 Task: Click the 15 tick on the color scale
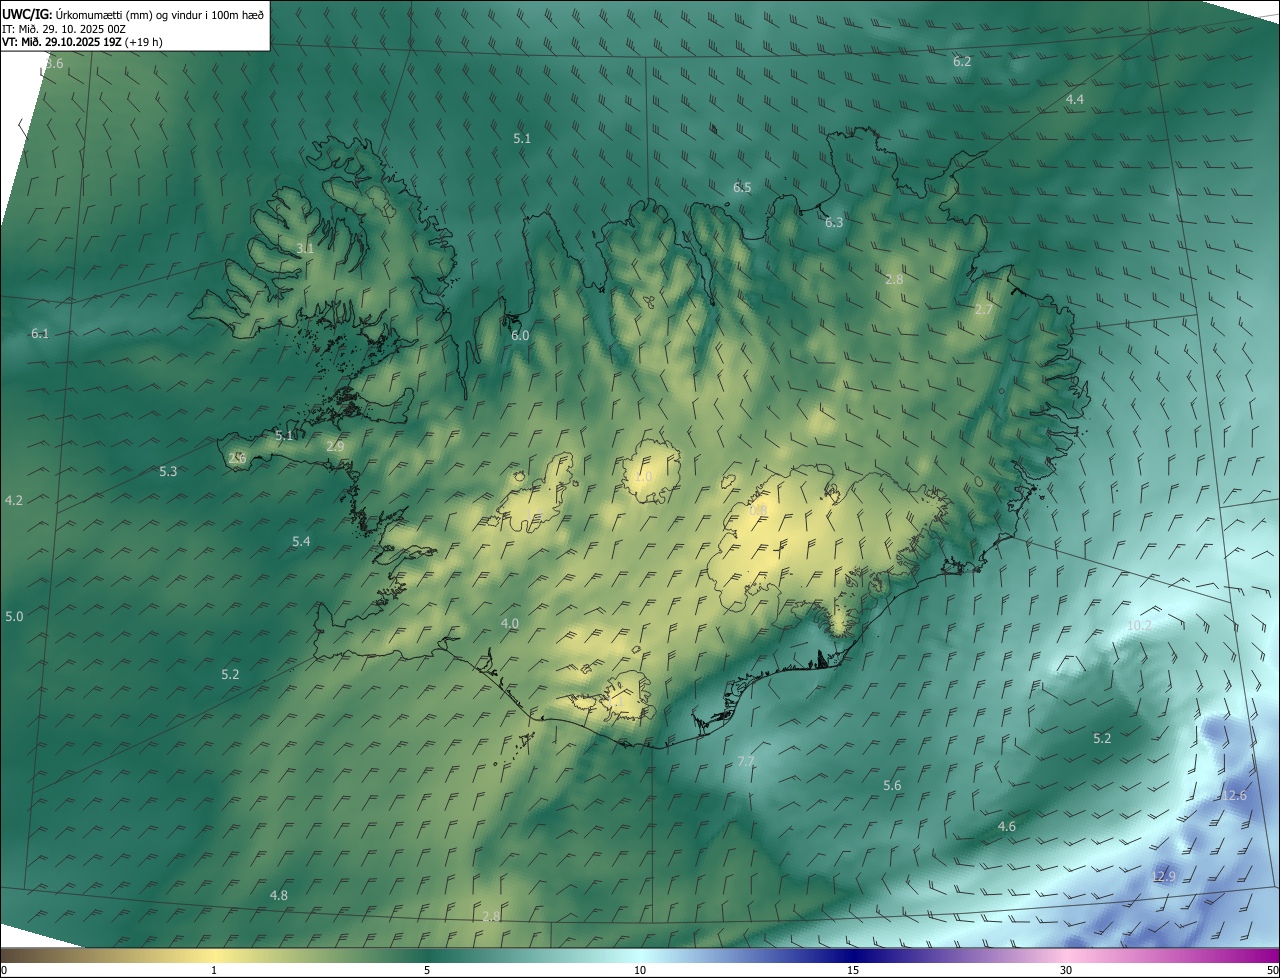pos(853,971)
